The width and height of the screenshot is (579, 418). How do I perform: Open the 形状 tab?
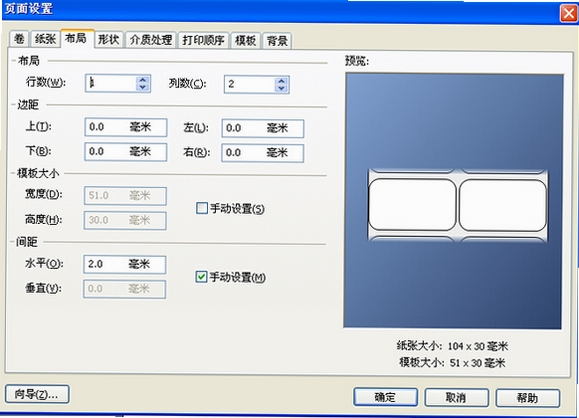(x=109, y=39)
